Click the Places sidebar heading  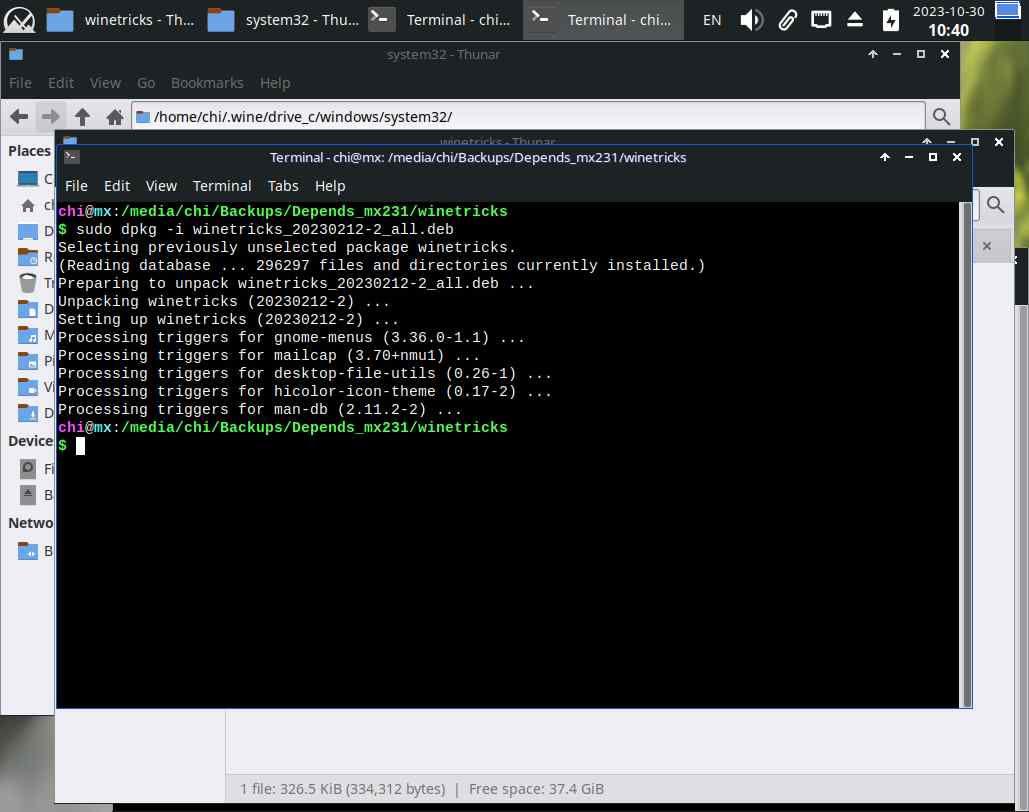coord(30,151)
